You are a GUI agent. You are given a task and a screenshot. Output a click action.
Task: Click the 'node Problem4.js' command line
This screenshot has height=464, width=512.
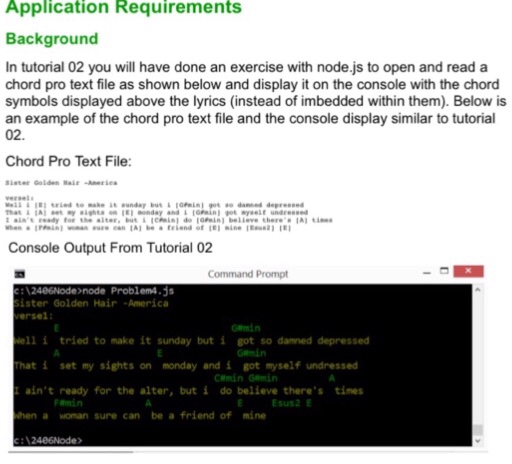[x=94, y=291]
